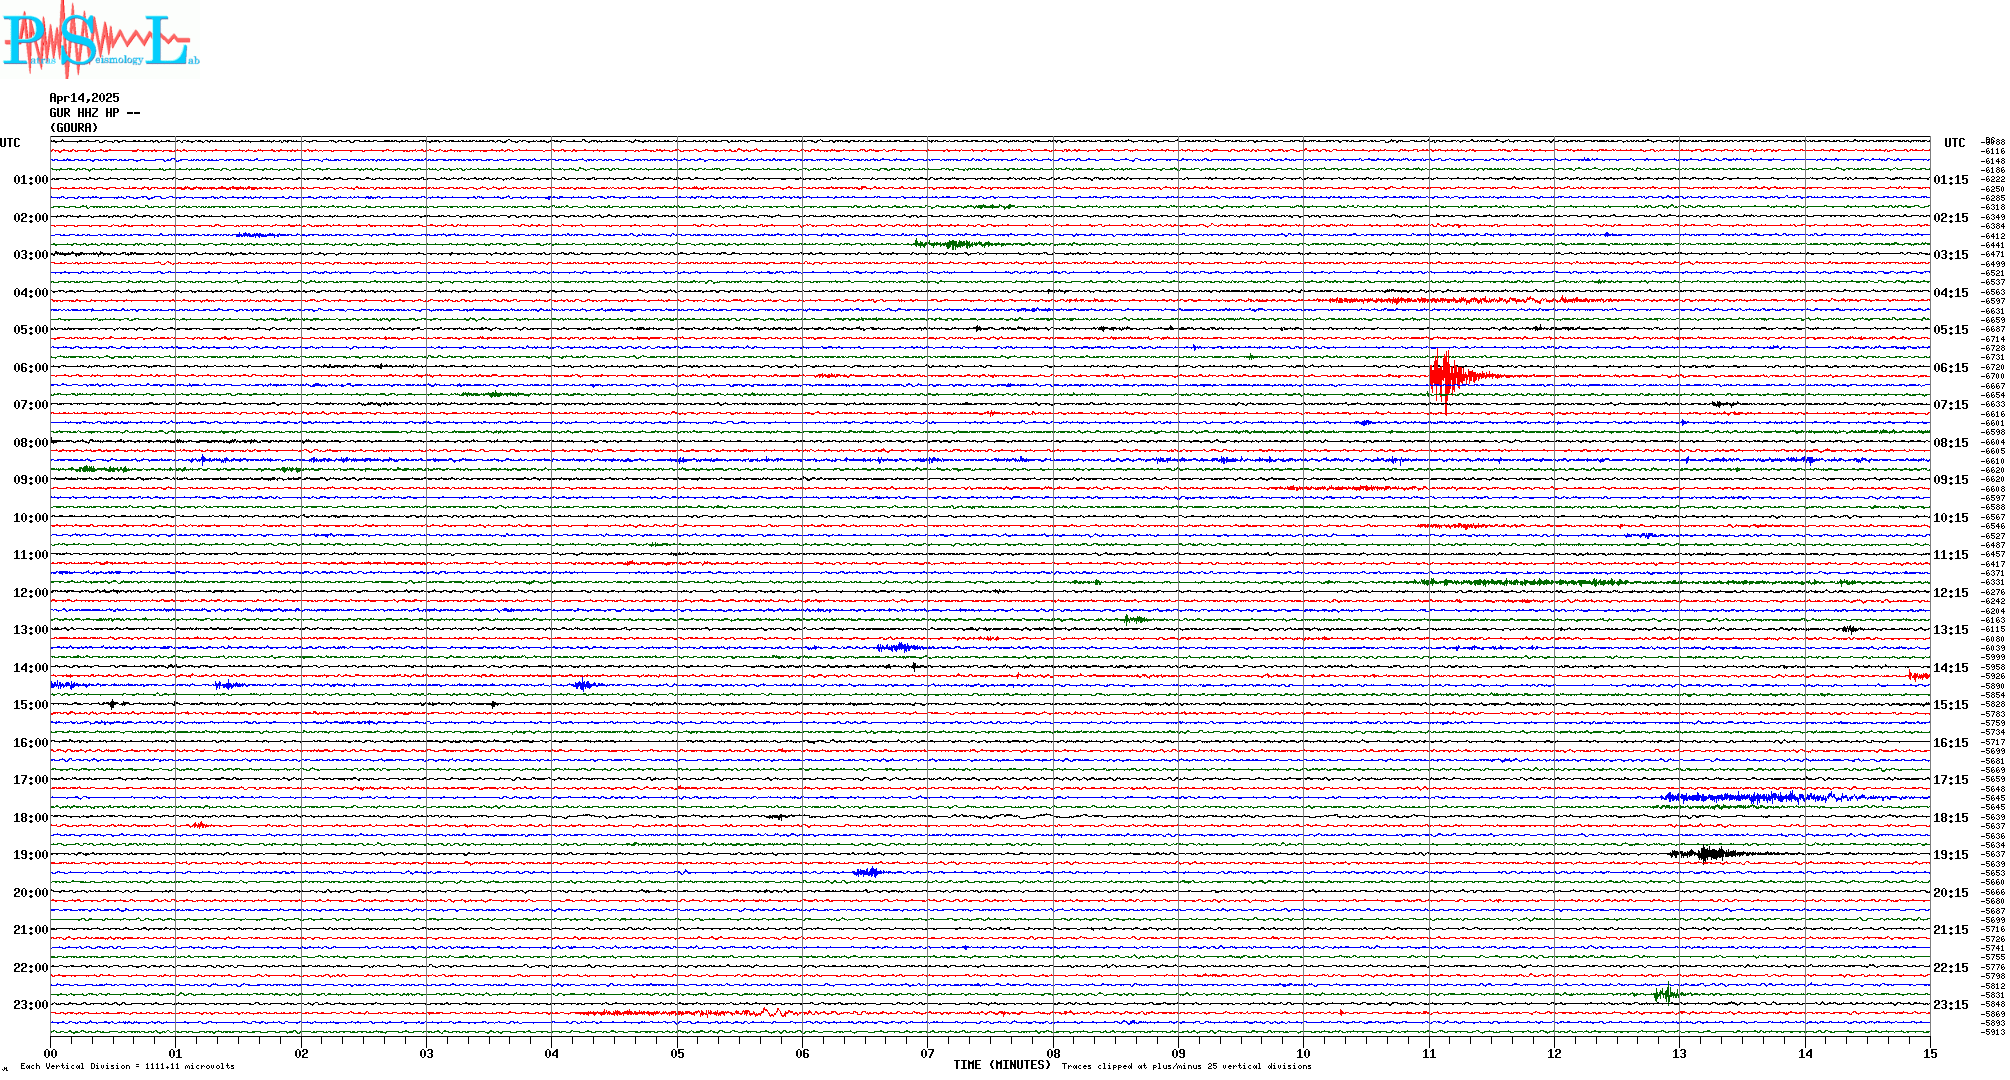
Task: Click the PSL Seismology Lab logo
Action: [x=100, y=40]
